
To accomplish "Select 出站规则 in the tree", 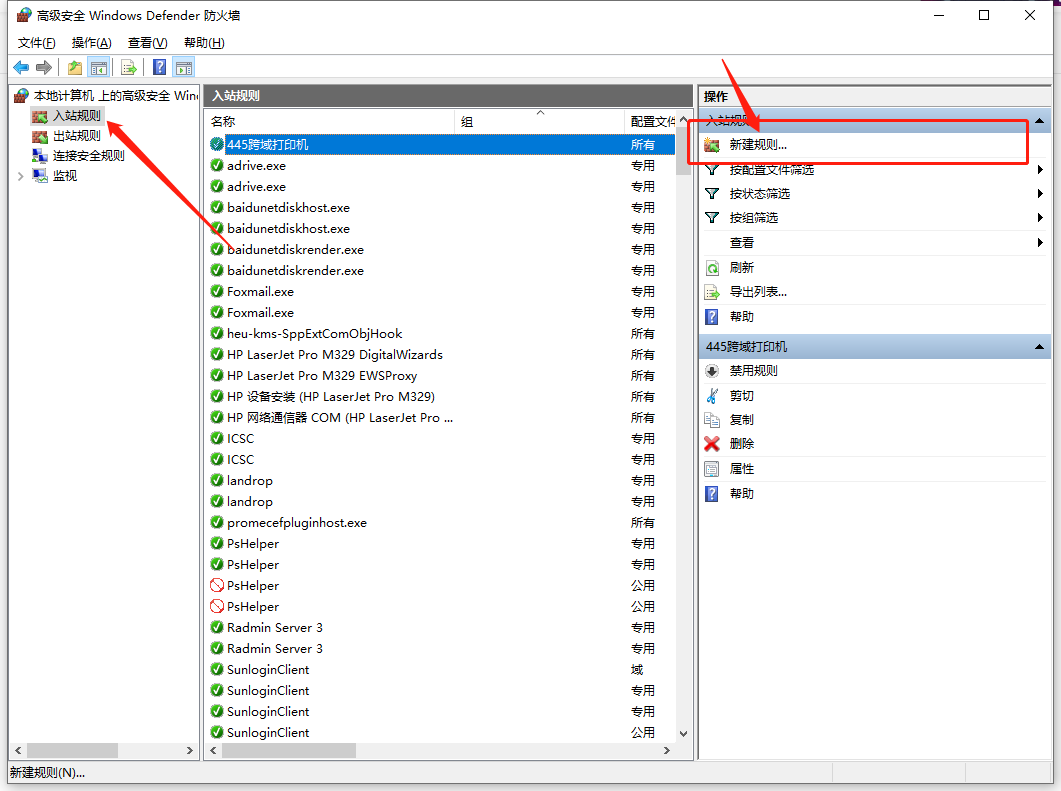I will pyautogui.click(x=76, y=136).
